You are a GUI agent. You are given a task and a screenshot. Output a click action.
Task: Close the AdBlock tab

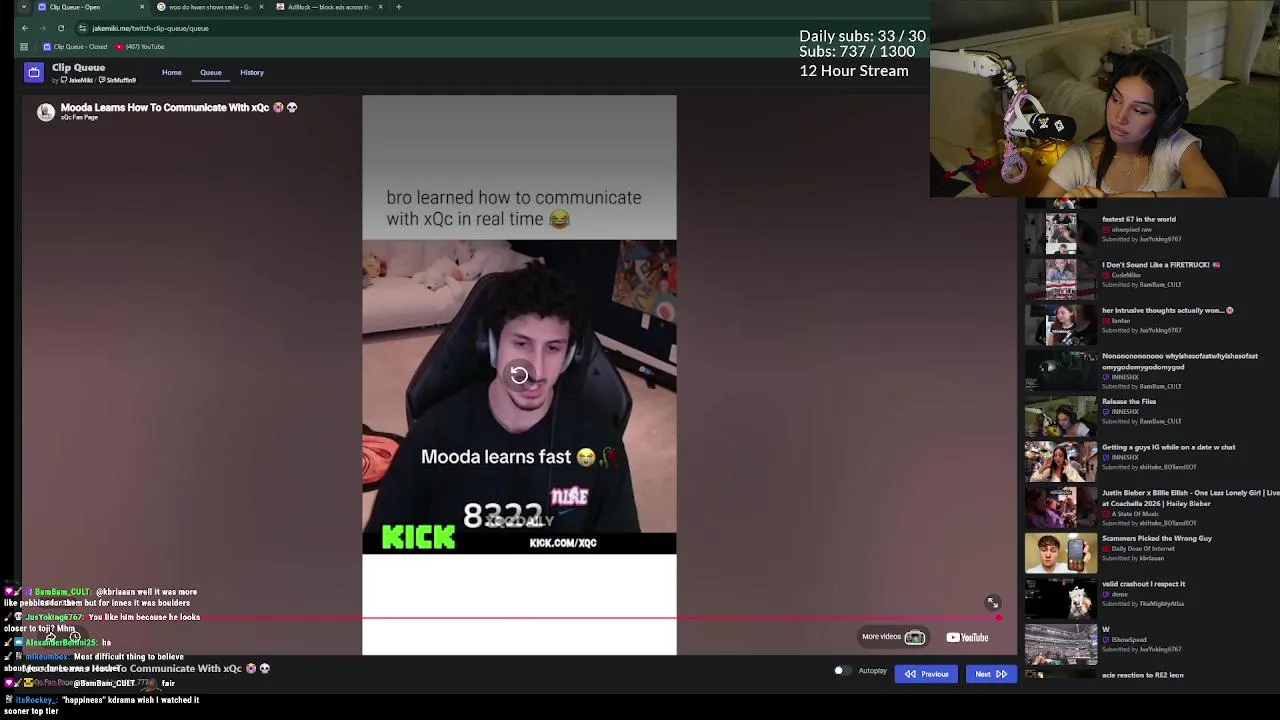point(380,7)
